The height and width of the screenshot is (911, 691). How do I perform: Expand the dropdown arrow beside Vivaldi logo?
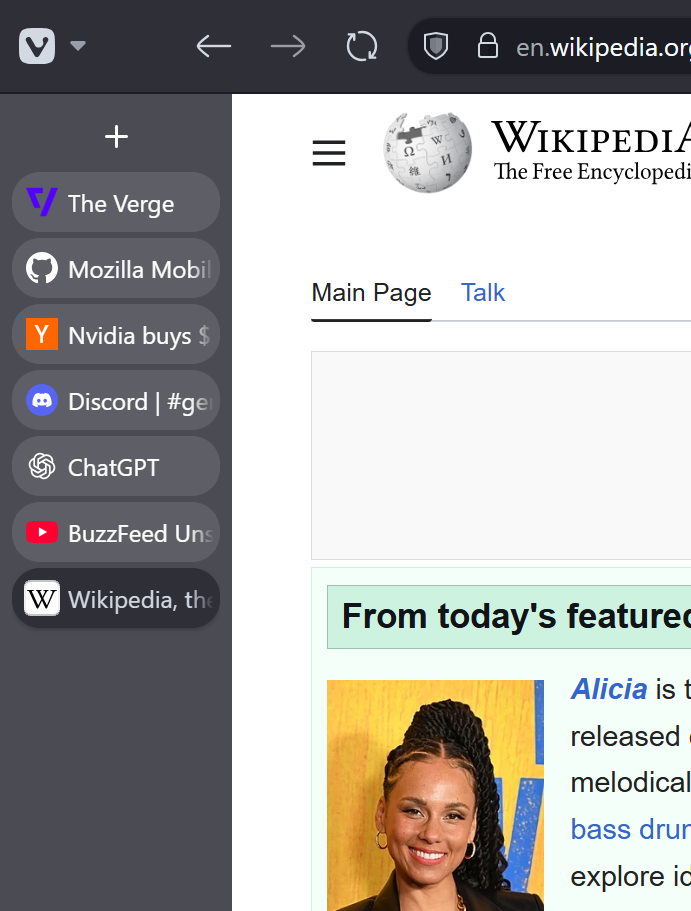[78, 46]
